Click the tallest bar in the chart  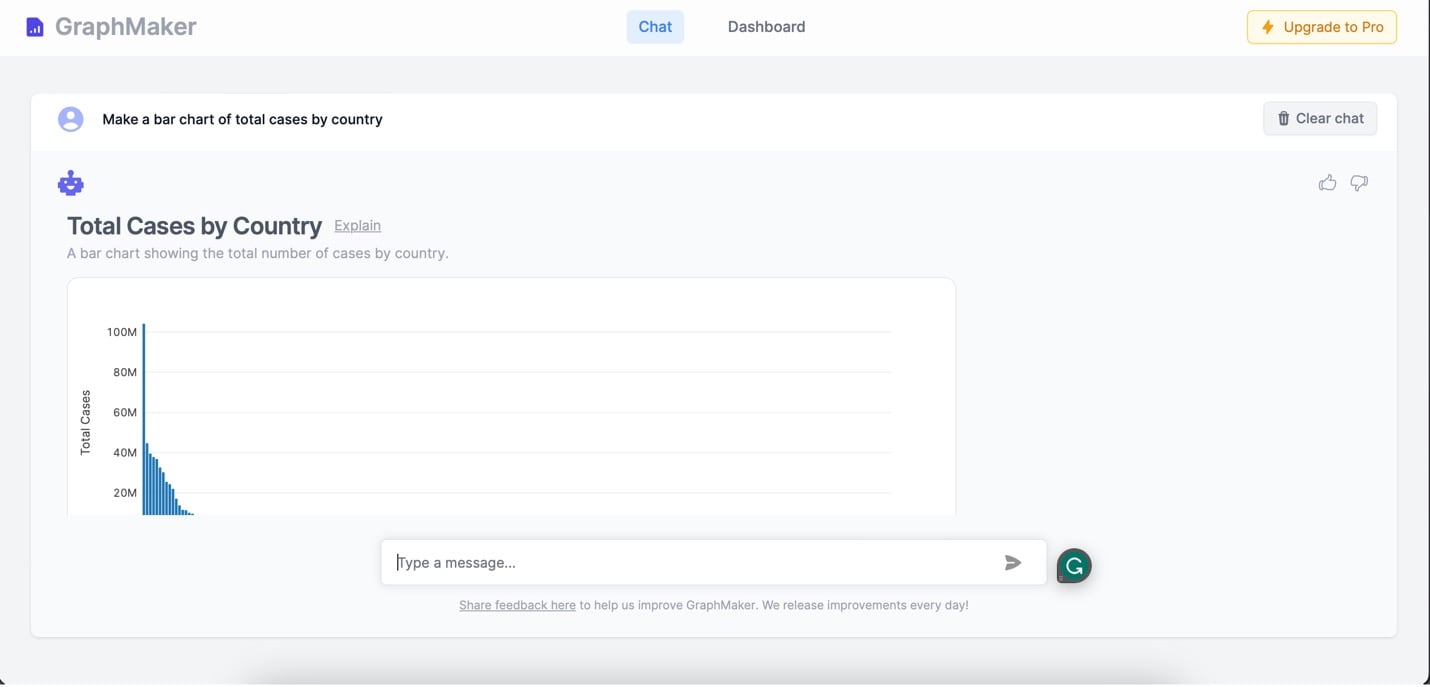[x=144, y=419]
